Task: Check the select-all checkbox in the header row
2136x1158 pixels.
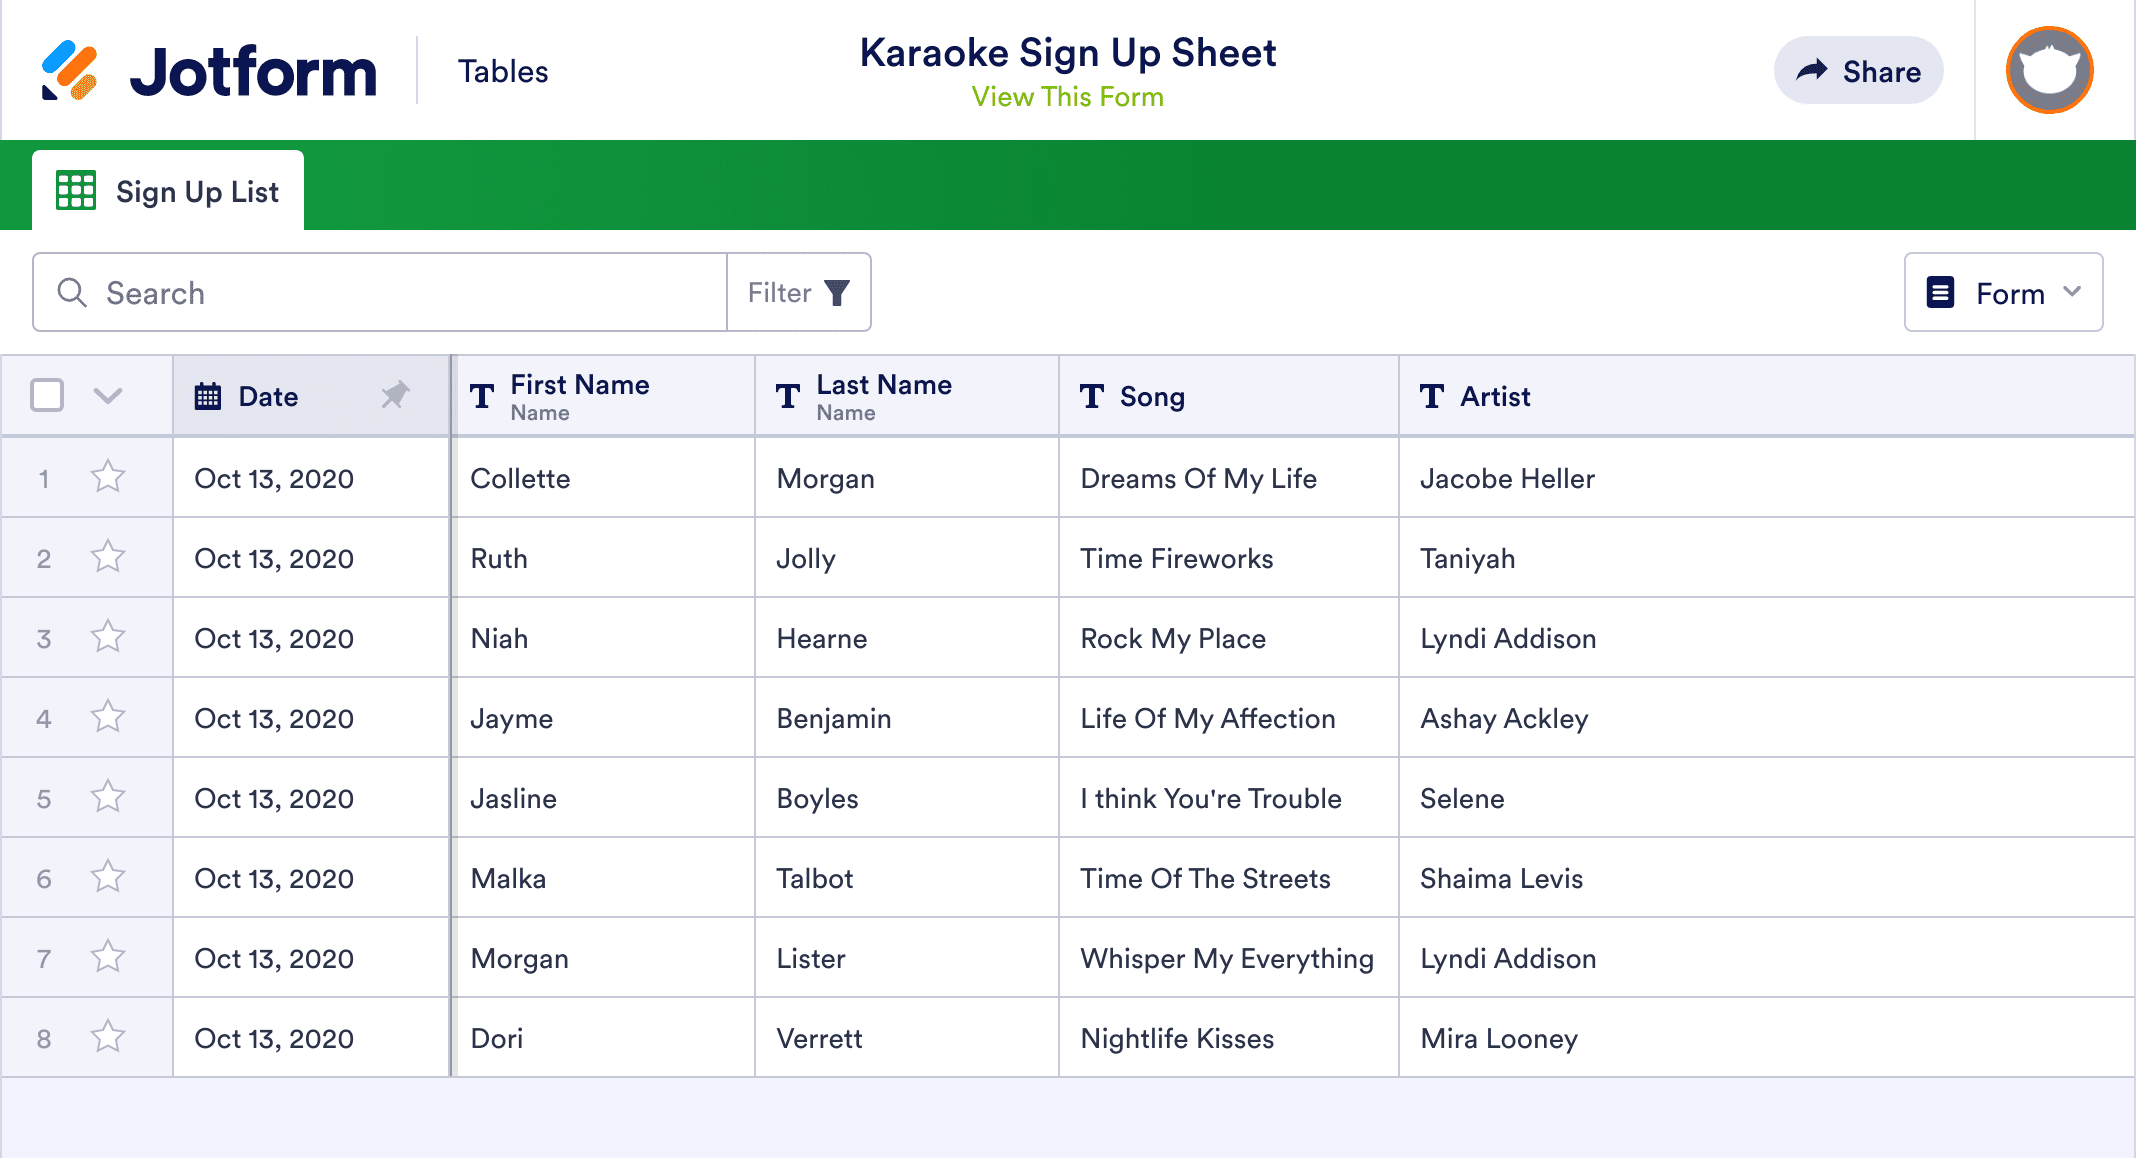Action: pos(47,396)
